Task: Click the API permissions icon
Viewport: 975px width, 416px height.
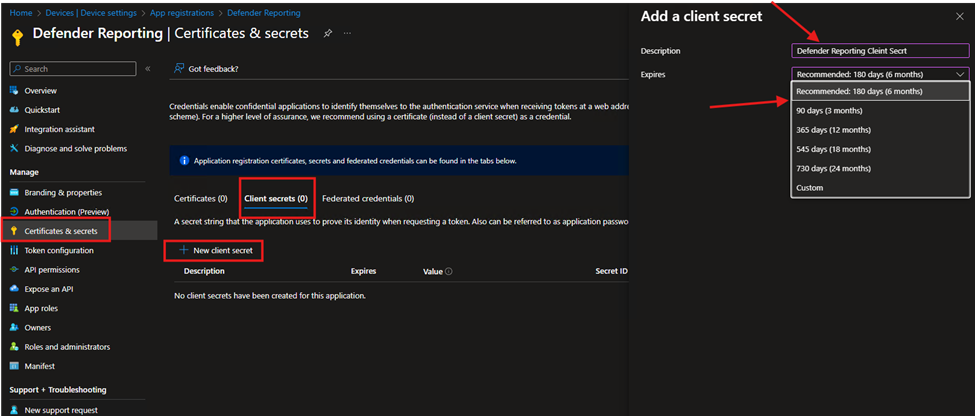Action: (x=14, y=270)
